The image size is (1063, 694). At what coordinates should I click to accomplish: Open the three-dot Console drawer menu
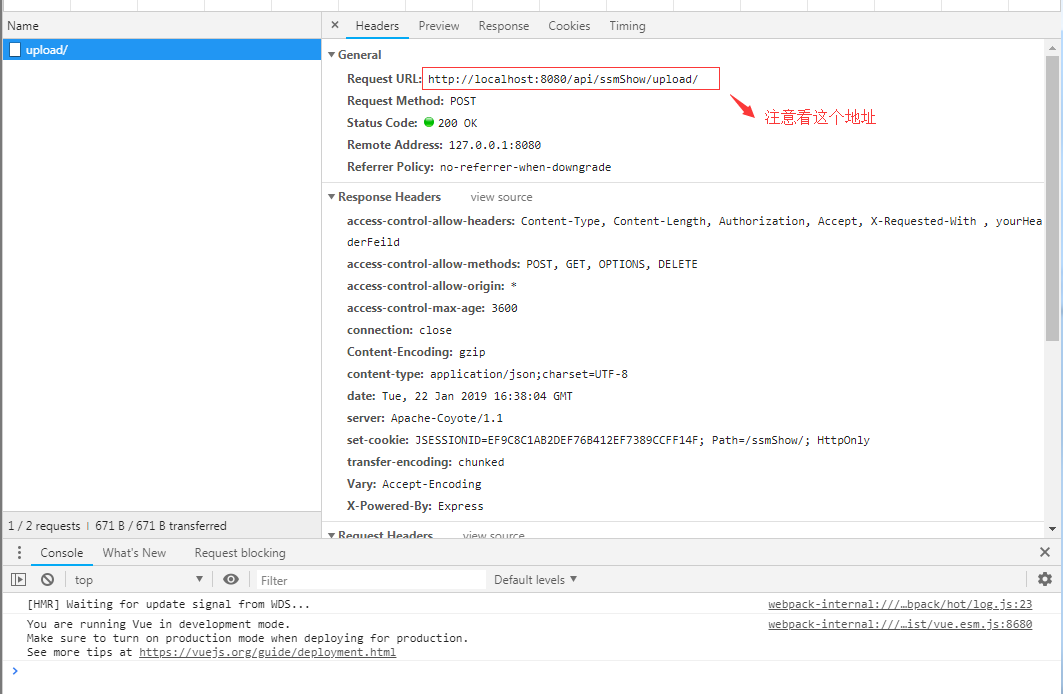(x=18, y=552)
